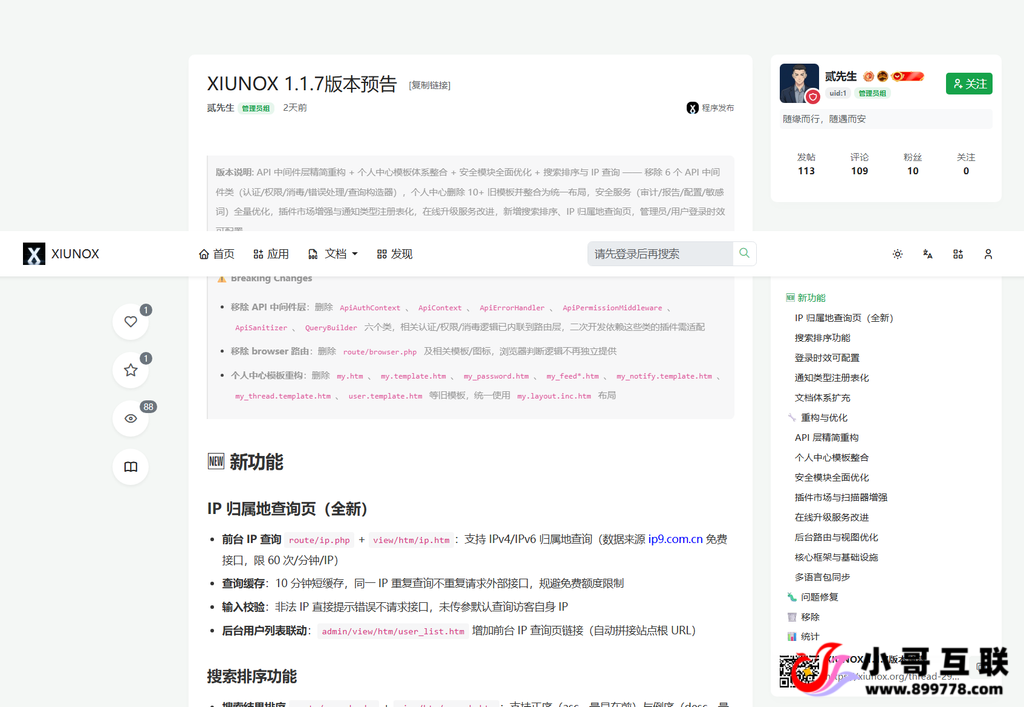The image size is (1024, 707).
Task: Follow the author with 关注 button
Action: coord(969,84)
